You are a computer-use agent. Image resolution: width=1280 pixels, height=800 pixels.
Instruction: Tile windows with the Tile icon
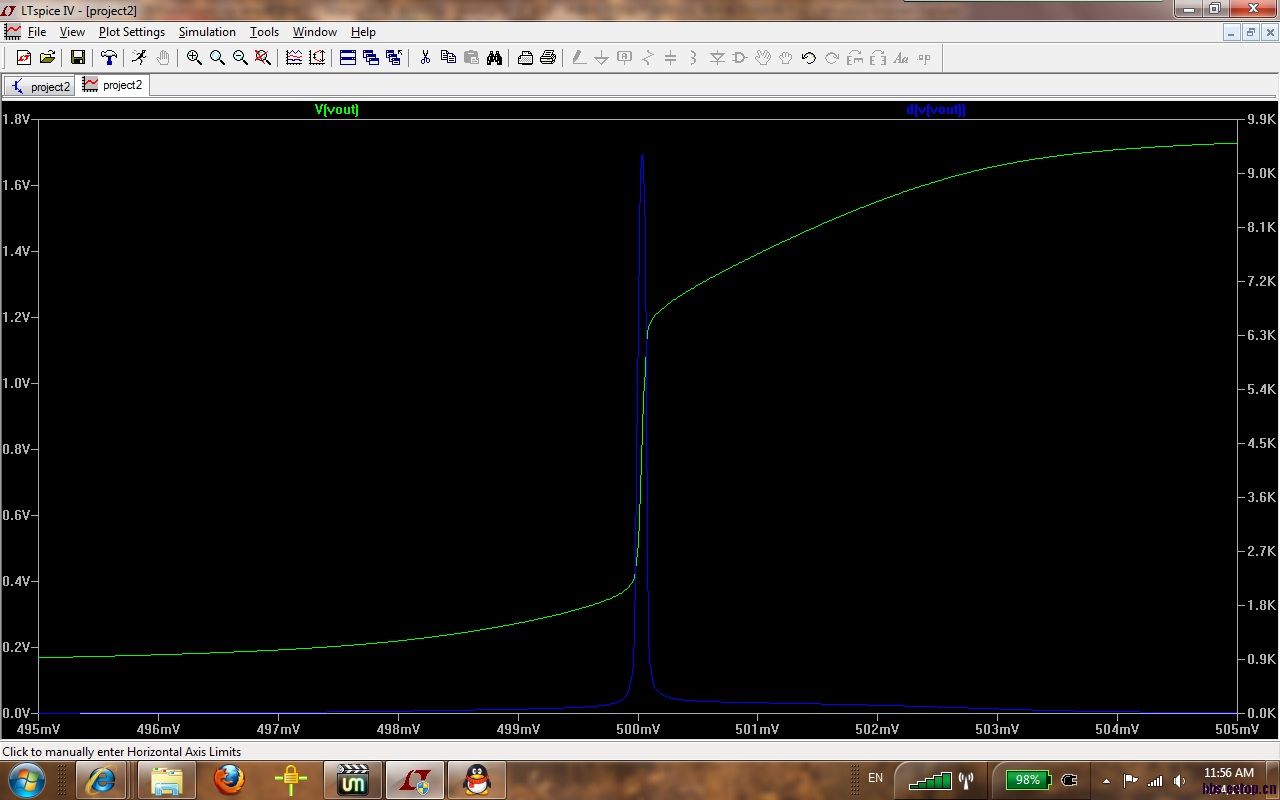coord(348,58)
